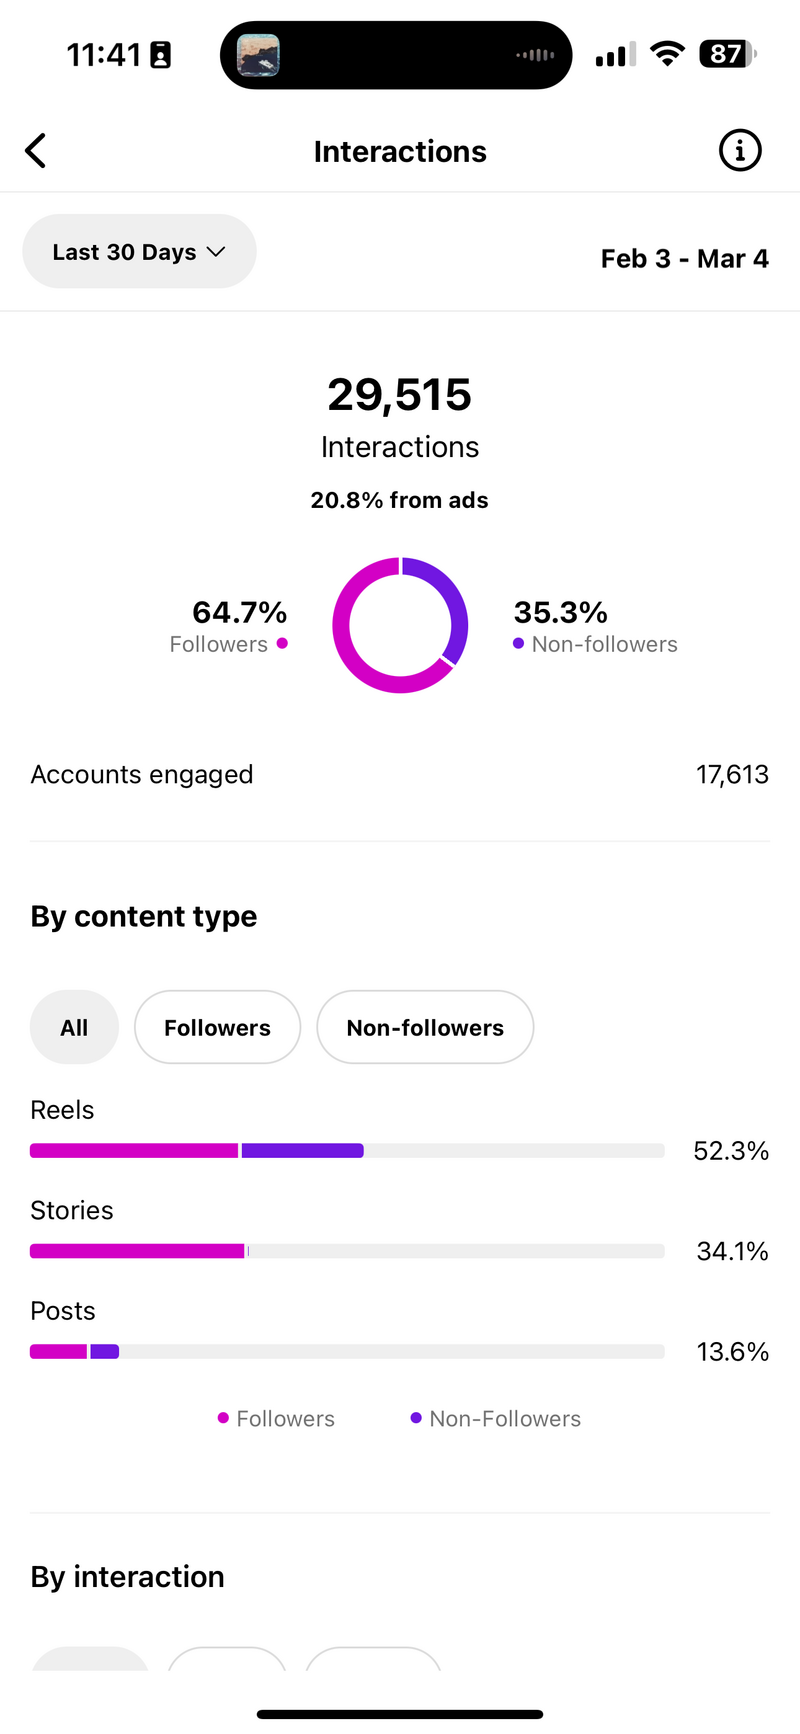The width and height of the screenshot is (800, 1734).
Task: Tap the ID card icon beside time
Action: (x=160, y=55)
